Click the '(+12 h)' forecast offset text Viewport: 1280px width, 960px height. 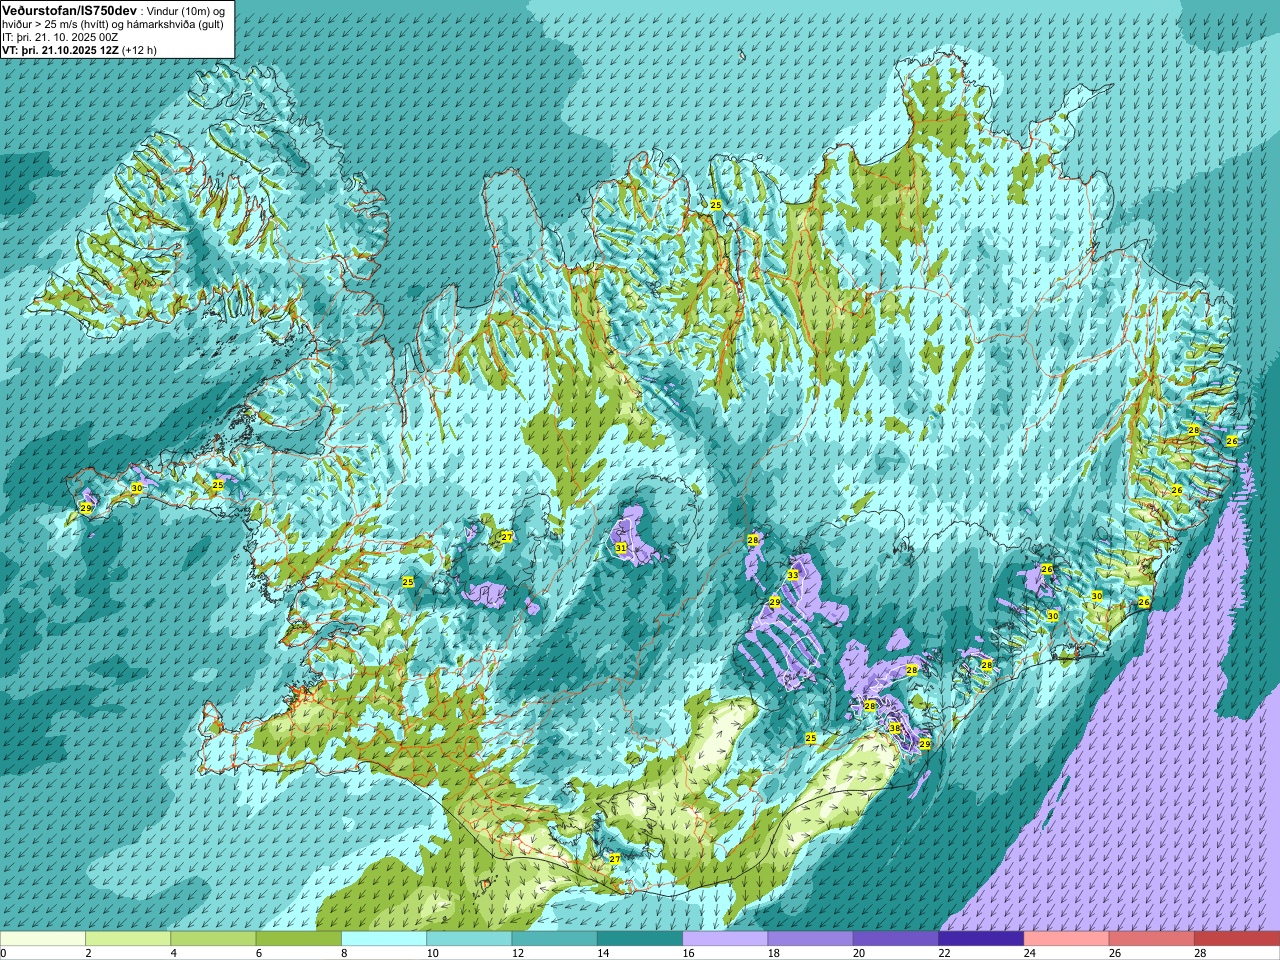(139, 49)
